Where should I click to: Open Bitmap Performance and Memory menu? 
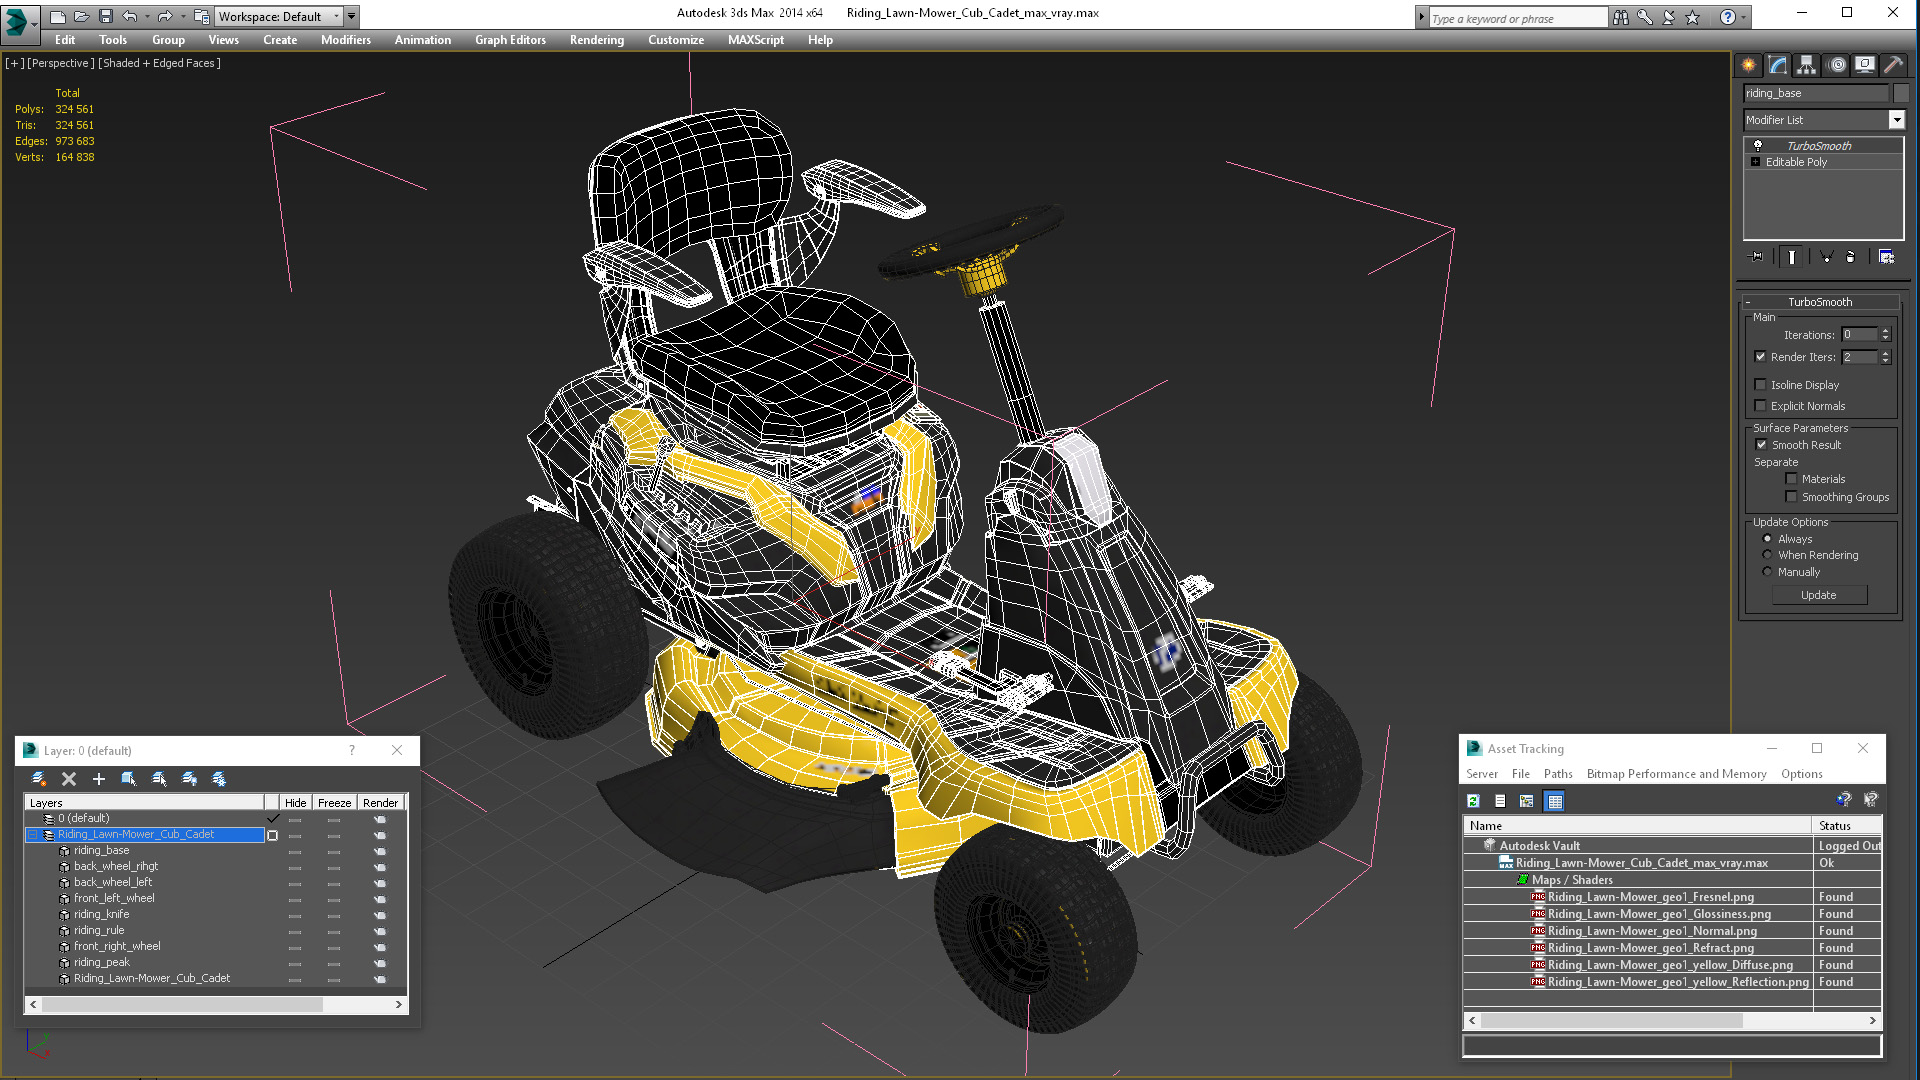point(1676,774)
